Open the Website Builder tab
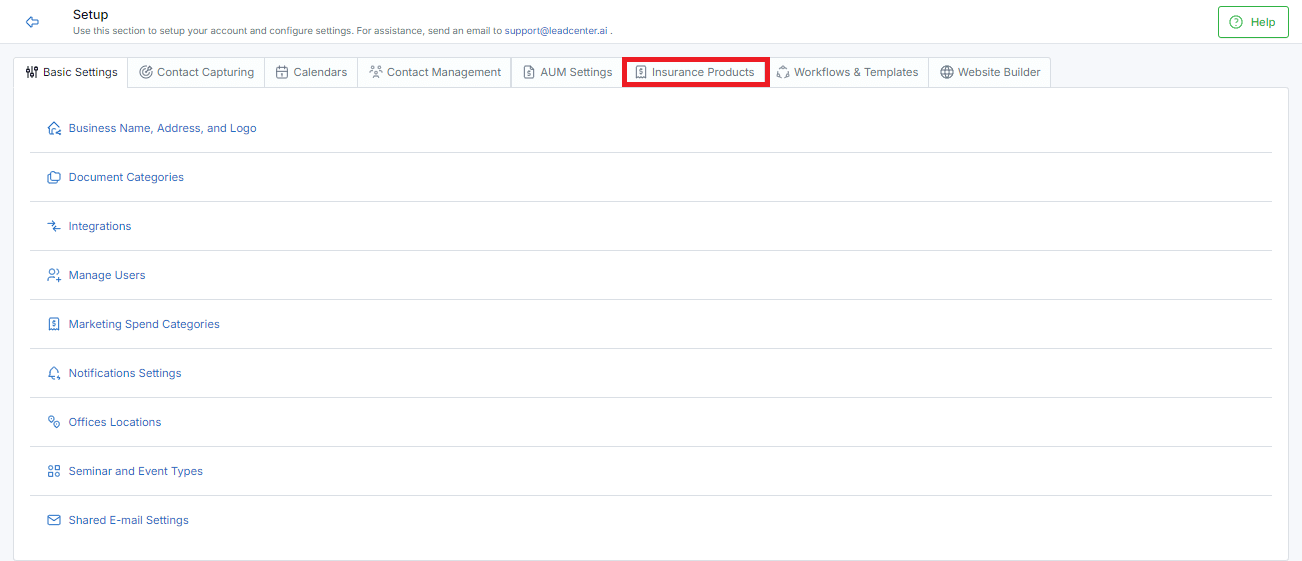The height and width of the screenshot is (561, 1302). point(990,72)
